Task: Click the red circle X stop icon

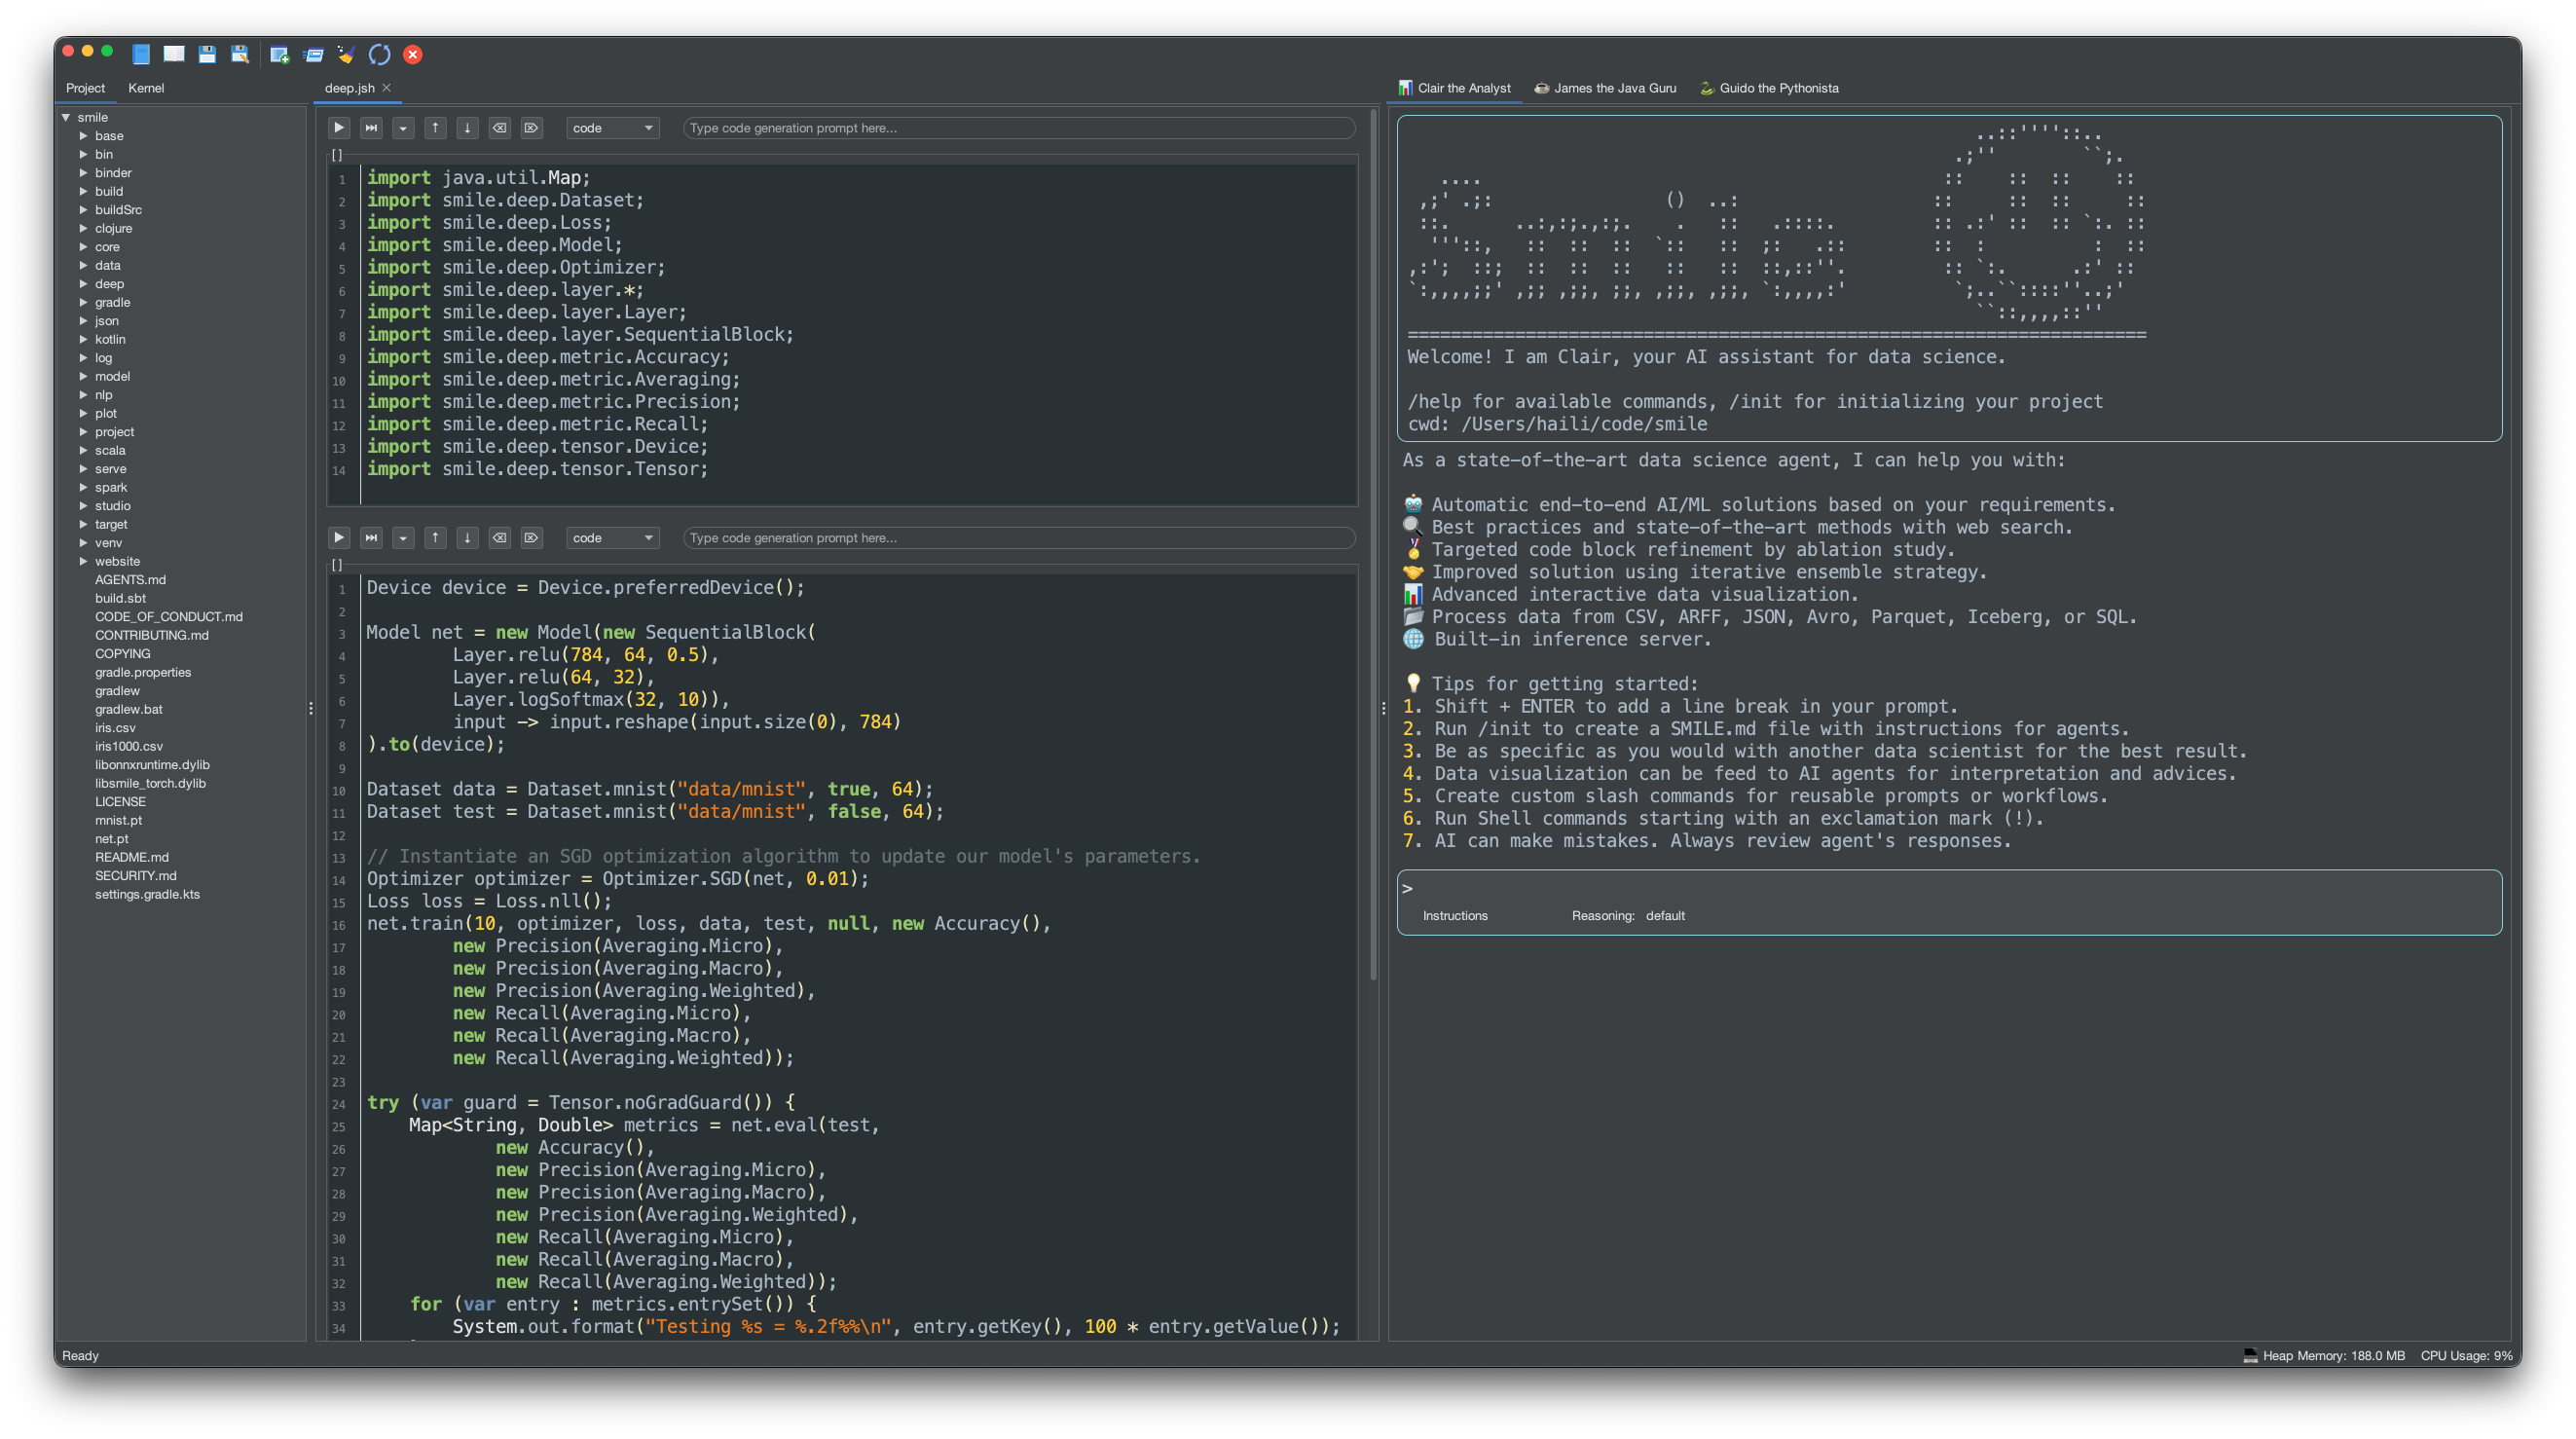Action: pos(413,54)
